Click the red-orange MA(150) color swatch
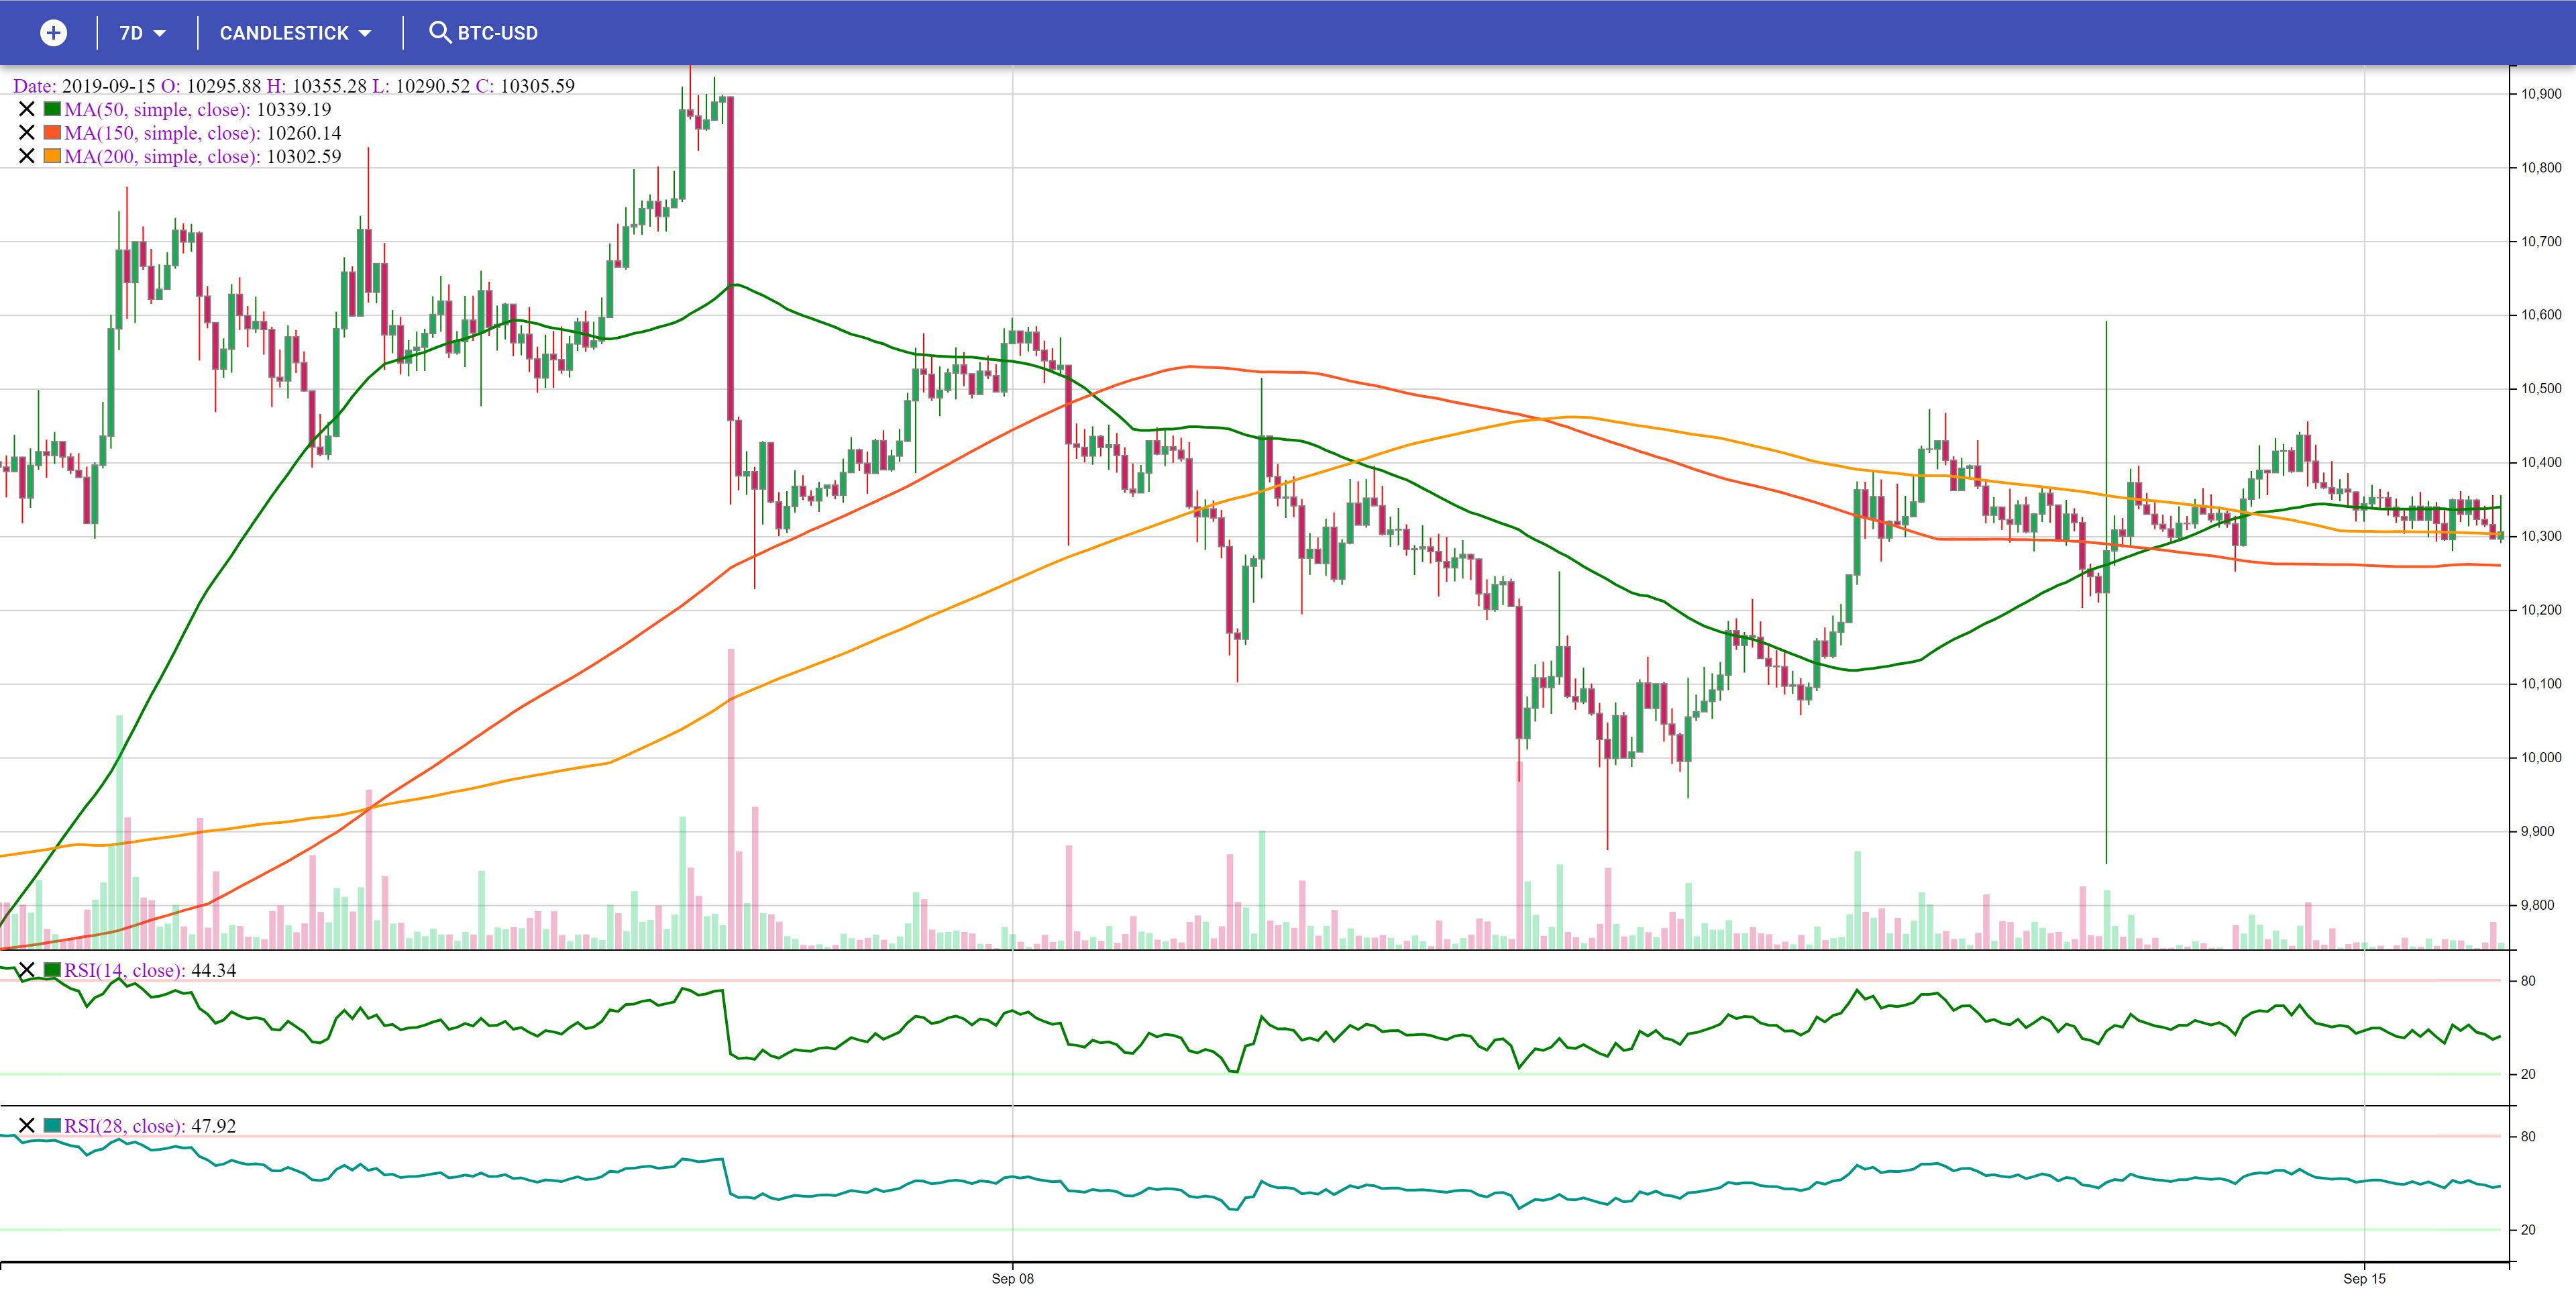The width and height of the screenshot is (2576, 1301). [x=52, y=132]
